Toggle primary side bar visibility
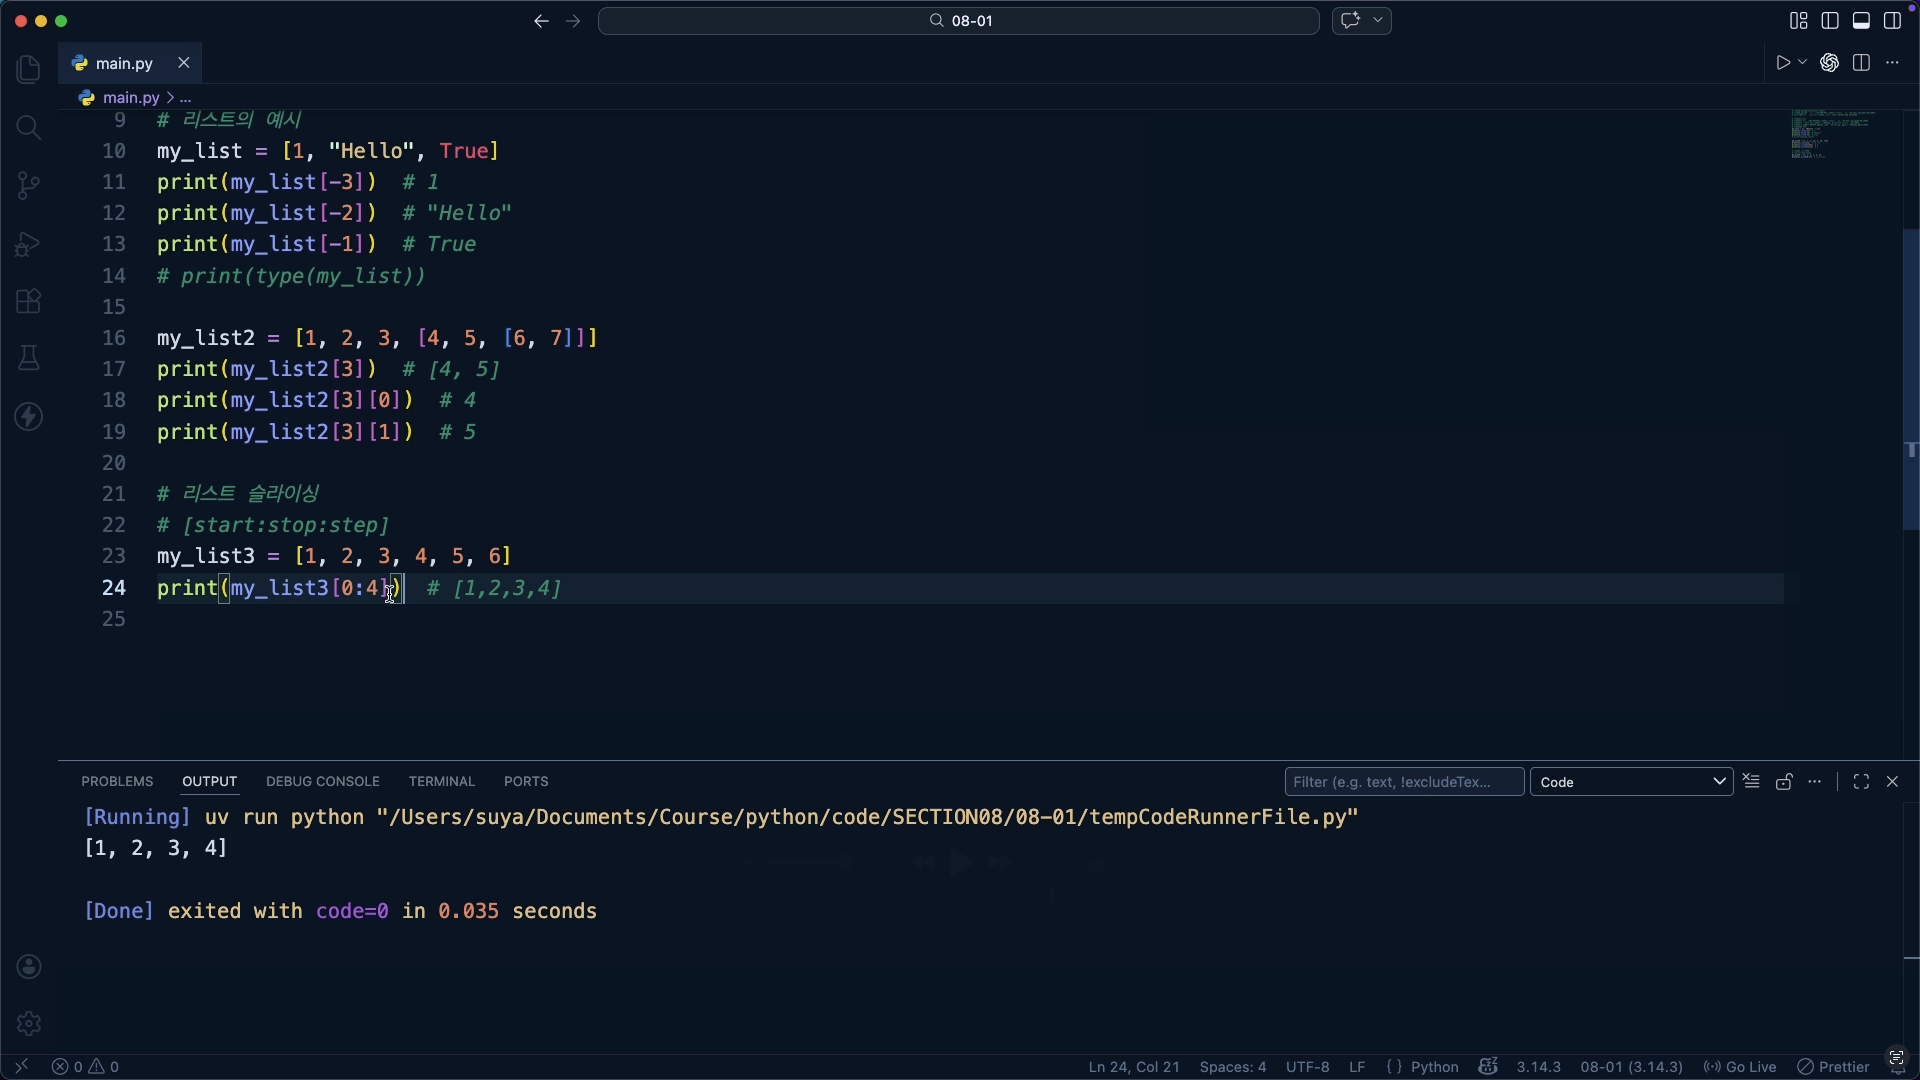 [1830, 21]
